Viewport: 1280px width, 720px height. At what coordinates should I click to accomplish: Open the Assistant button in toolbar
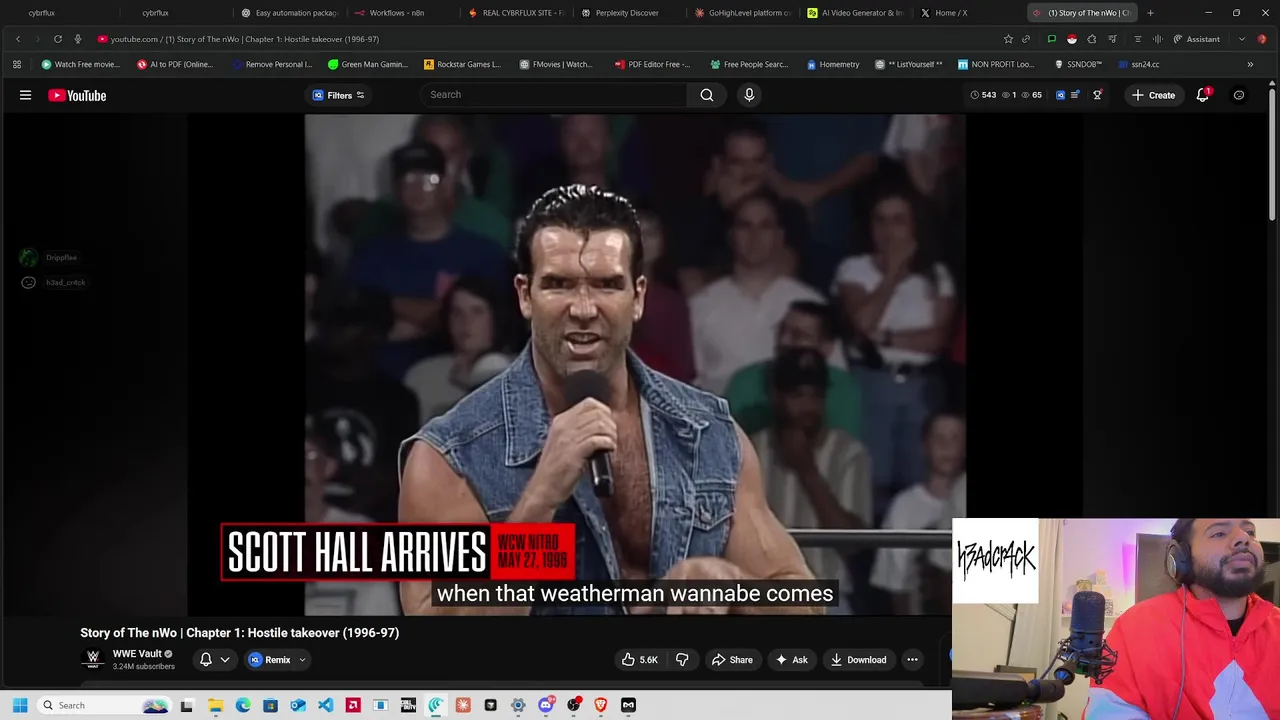[1197, 39]
